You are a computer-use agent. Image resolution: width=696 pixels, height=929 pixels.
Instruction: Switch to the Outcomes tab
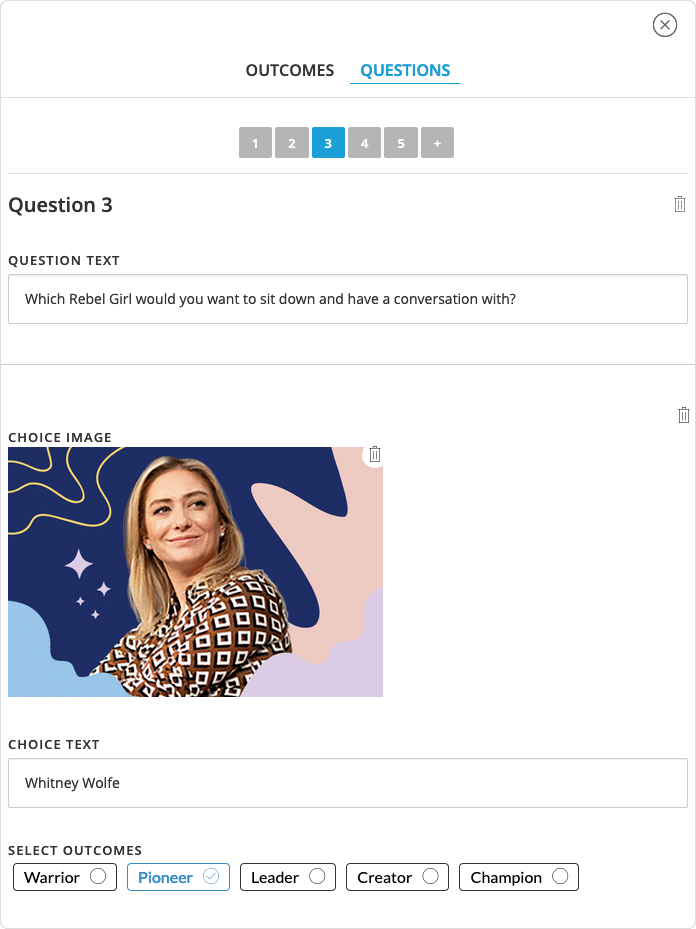coord(290,70)
